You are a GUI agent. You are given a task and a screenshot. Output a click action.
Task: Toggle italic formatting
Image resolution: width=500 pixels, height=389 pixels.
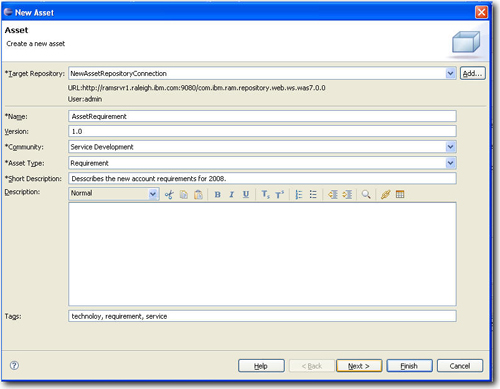232,194
